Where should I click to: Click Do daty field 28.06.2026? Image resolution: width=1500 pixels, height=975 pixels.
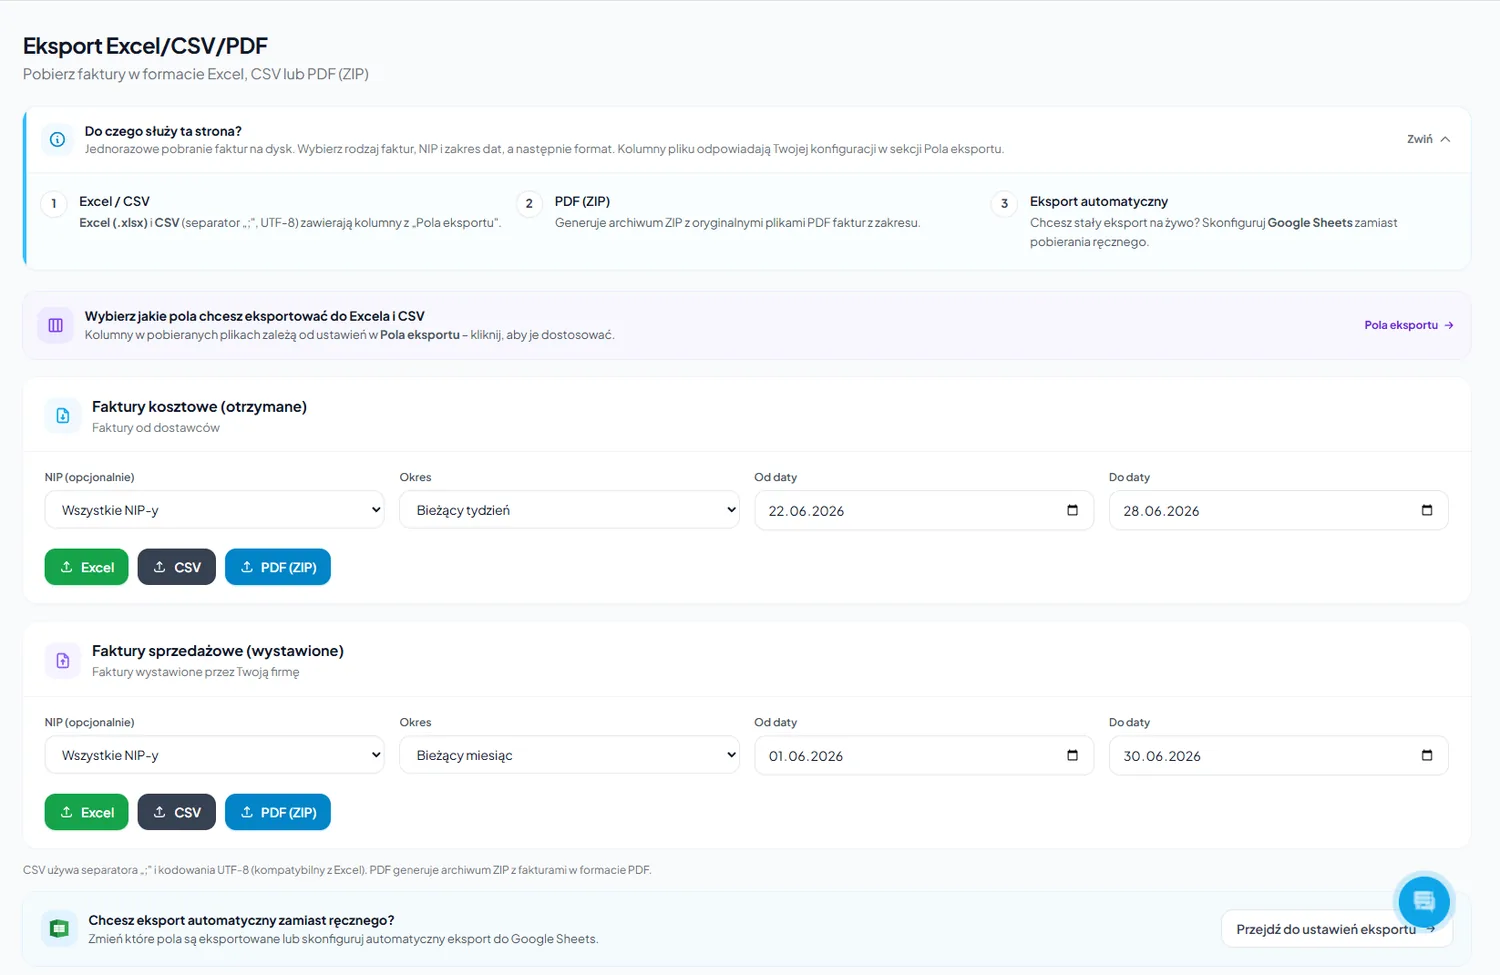(1278, 510)
